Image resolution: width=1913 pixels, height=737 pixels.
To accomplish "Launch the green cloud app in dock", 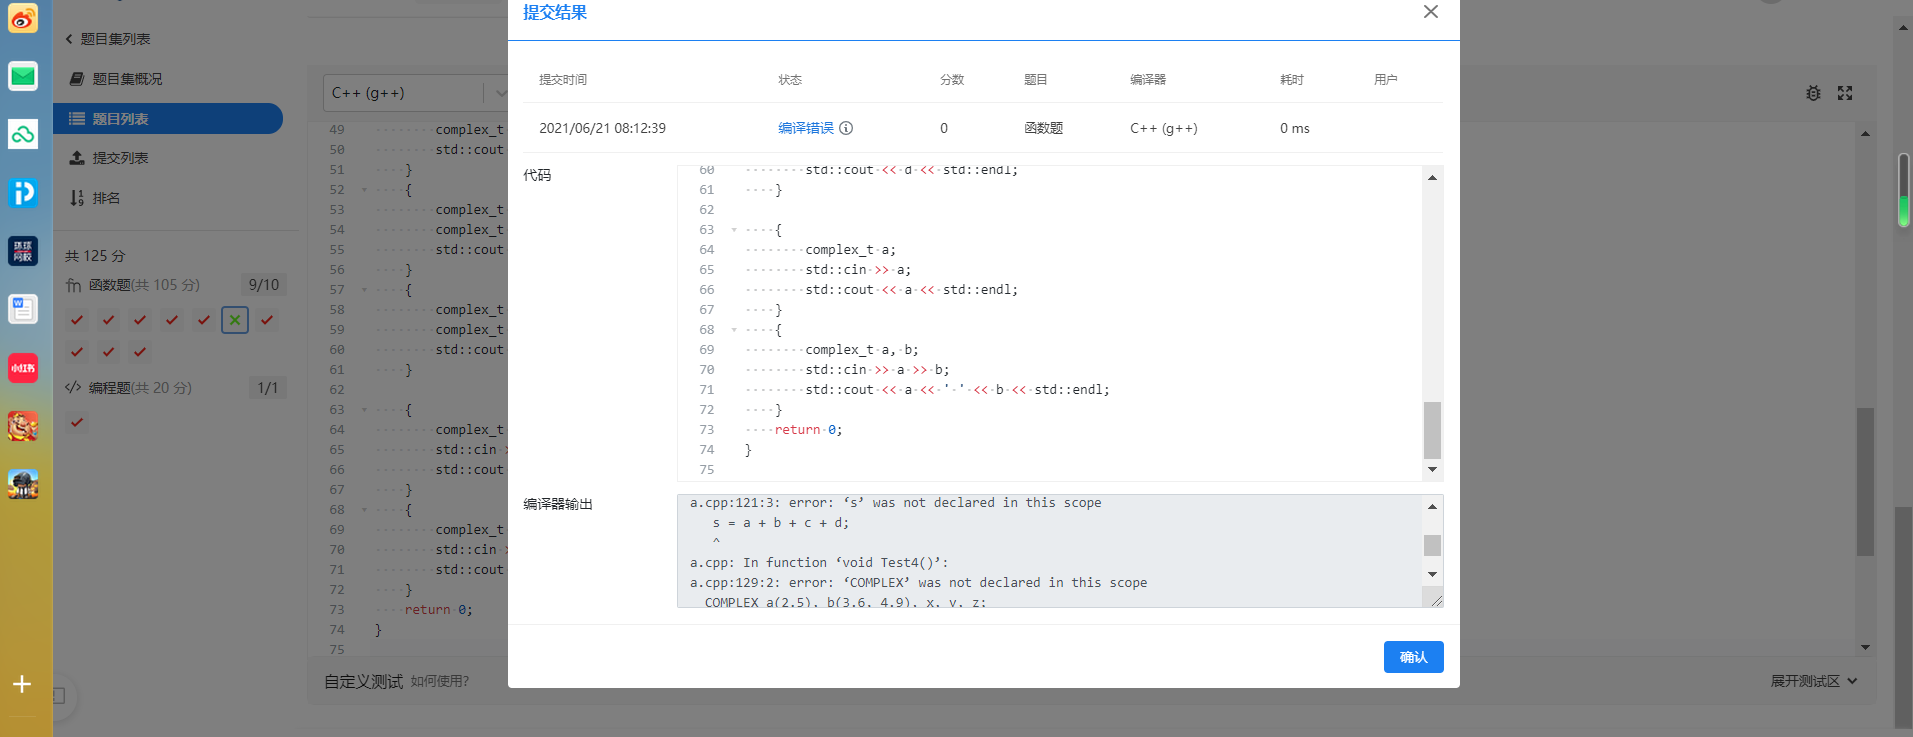I will (23, 134).
